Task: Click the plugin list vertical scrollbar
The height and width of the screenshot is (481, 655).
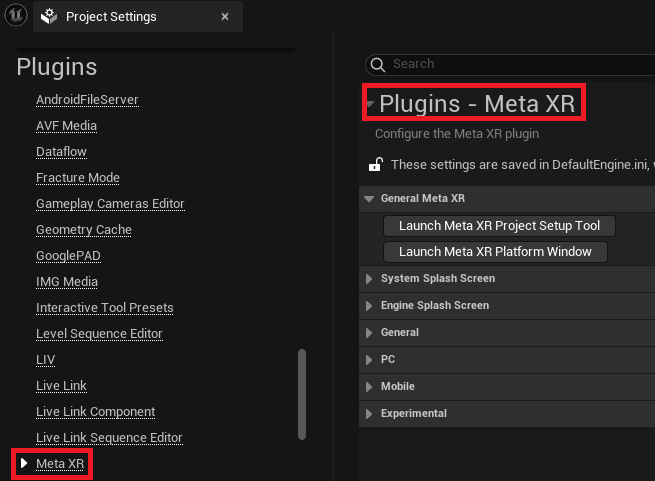Action: 302,393
